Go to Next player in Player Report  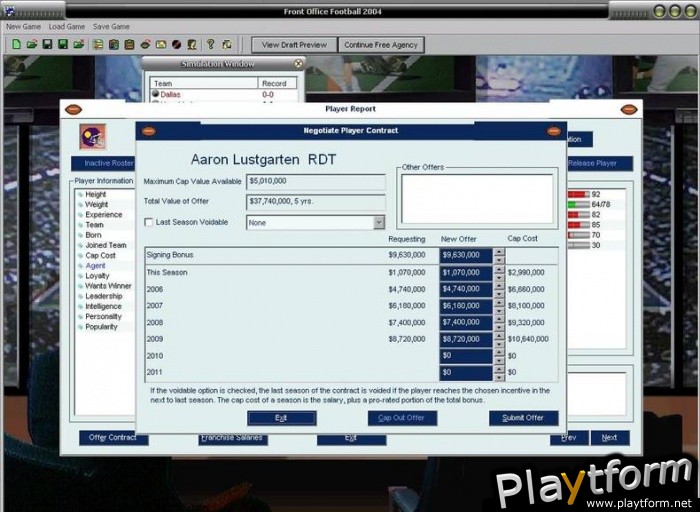coord(610,437)
